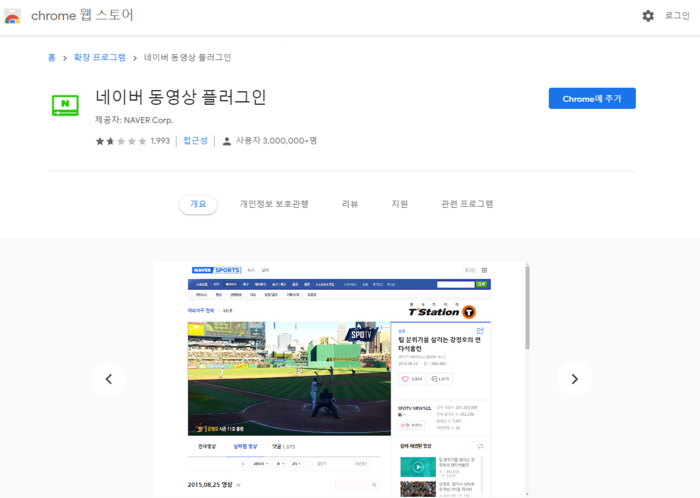The height and width of the screenshot is (498, 700).
Task: Open the settings gear icon
Action: click(648, 16)
